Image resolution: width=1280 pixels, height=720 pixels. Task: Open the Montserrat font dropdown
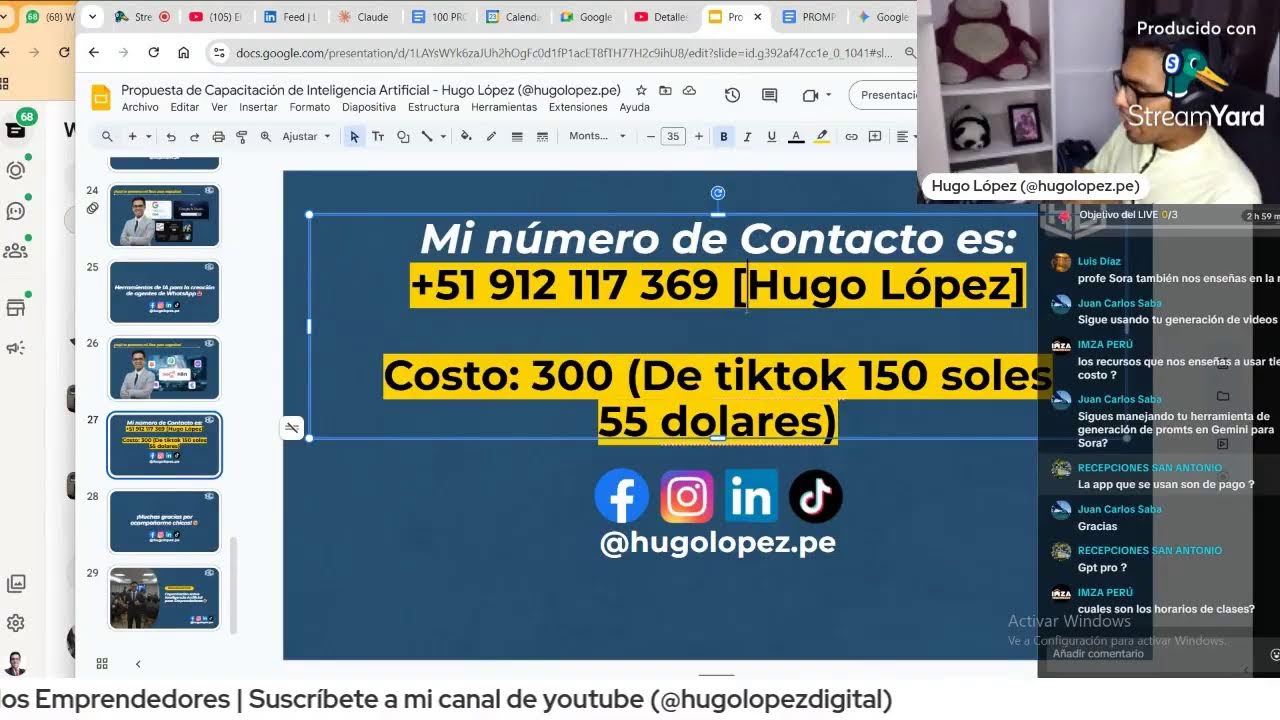[597, 136]
